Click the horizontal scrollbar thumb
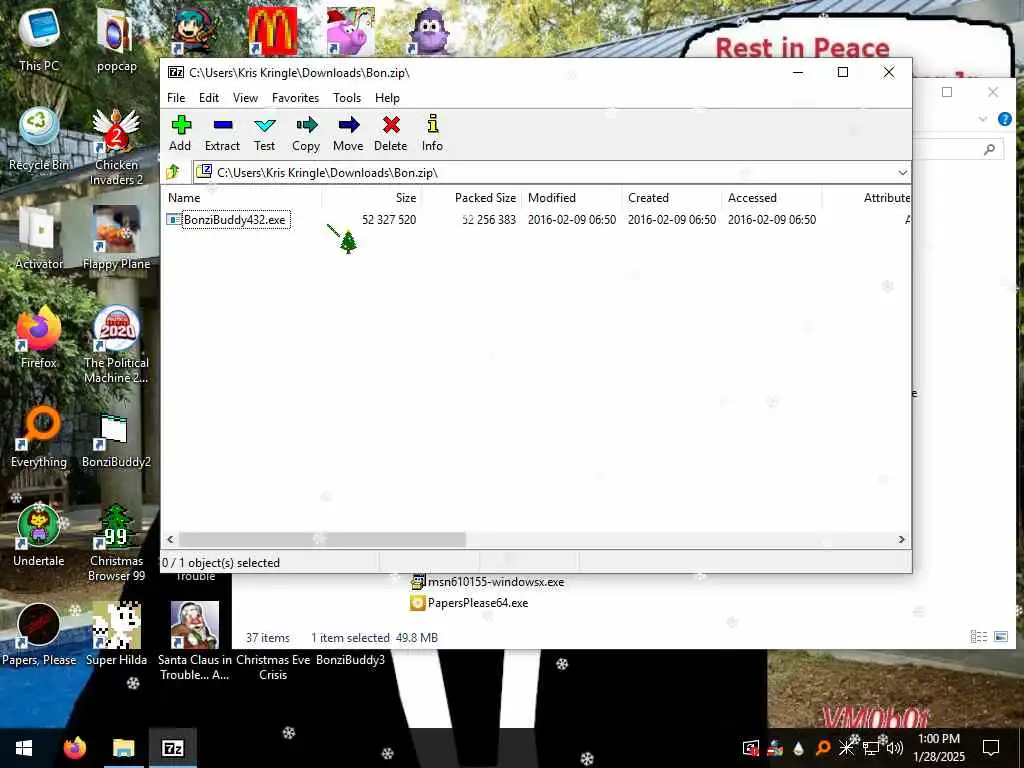This screenshot has width=1024, height=768. click(x=322, y=539)
